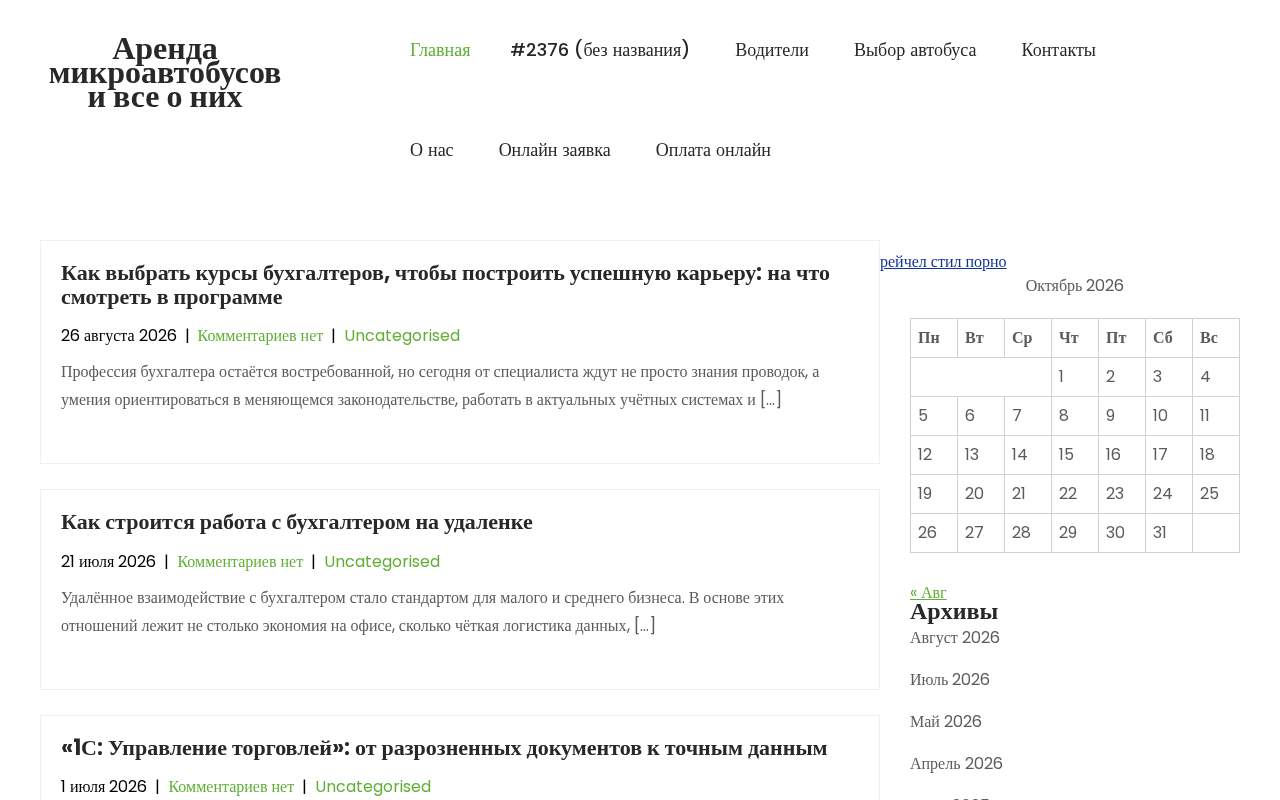The height and width of the screenshot is (800, 1280).
Task: Click the Октябрь 2026 calendar caption
Action: (x=1075, y=286)
